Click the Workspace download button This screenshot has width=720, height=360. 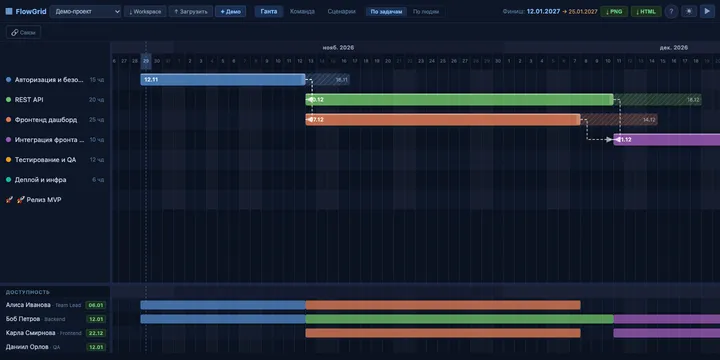pyautogui.click(x=145, y=11)
